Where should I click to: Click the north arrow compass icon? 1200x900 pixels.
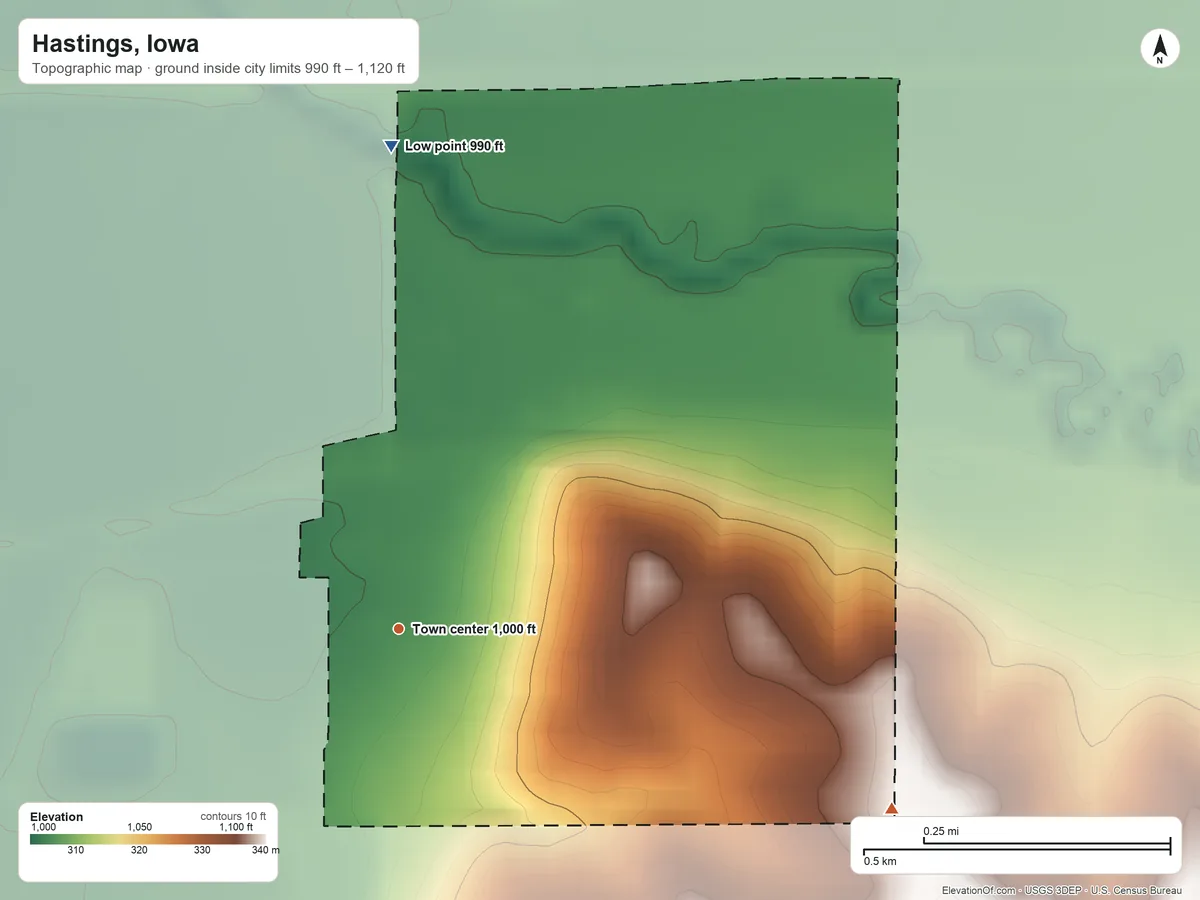point(1159,49)
